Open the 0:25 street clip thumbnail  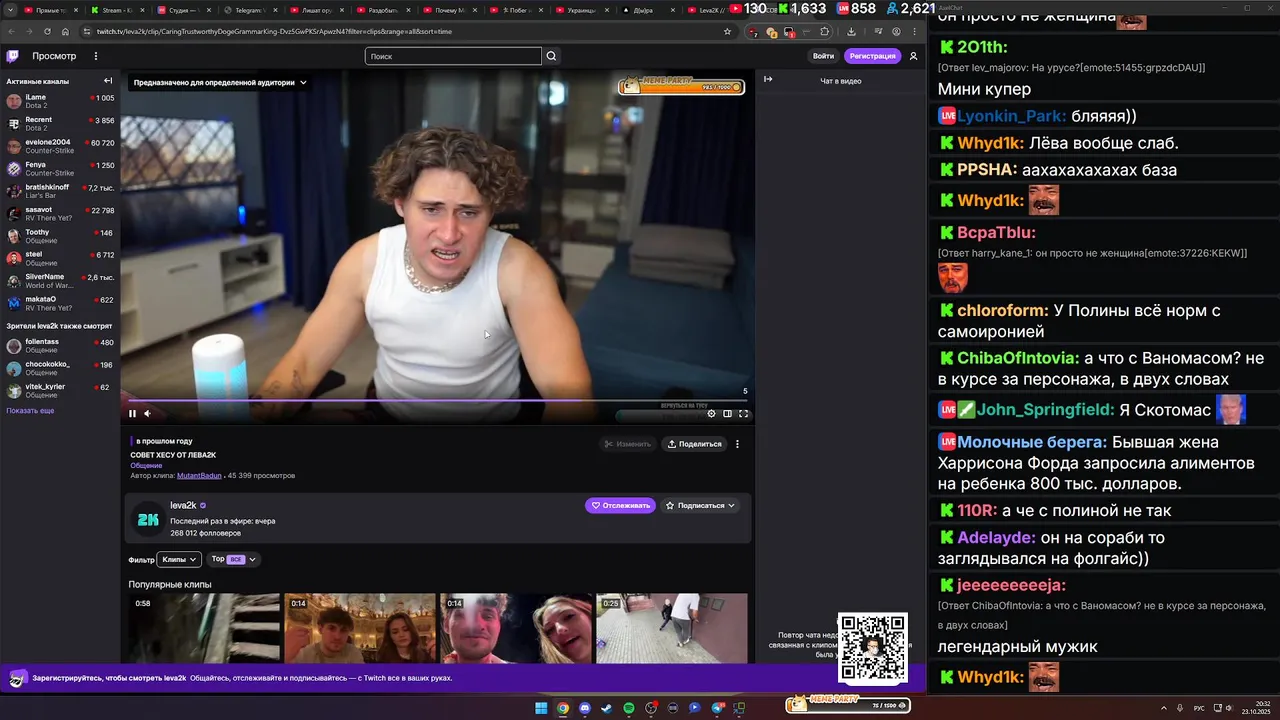point(672,628)
